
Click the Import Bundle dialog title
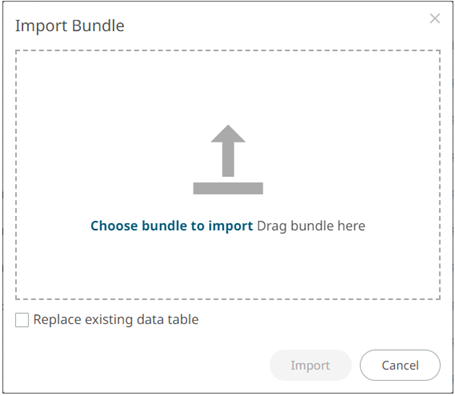(70, 26)
